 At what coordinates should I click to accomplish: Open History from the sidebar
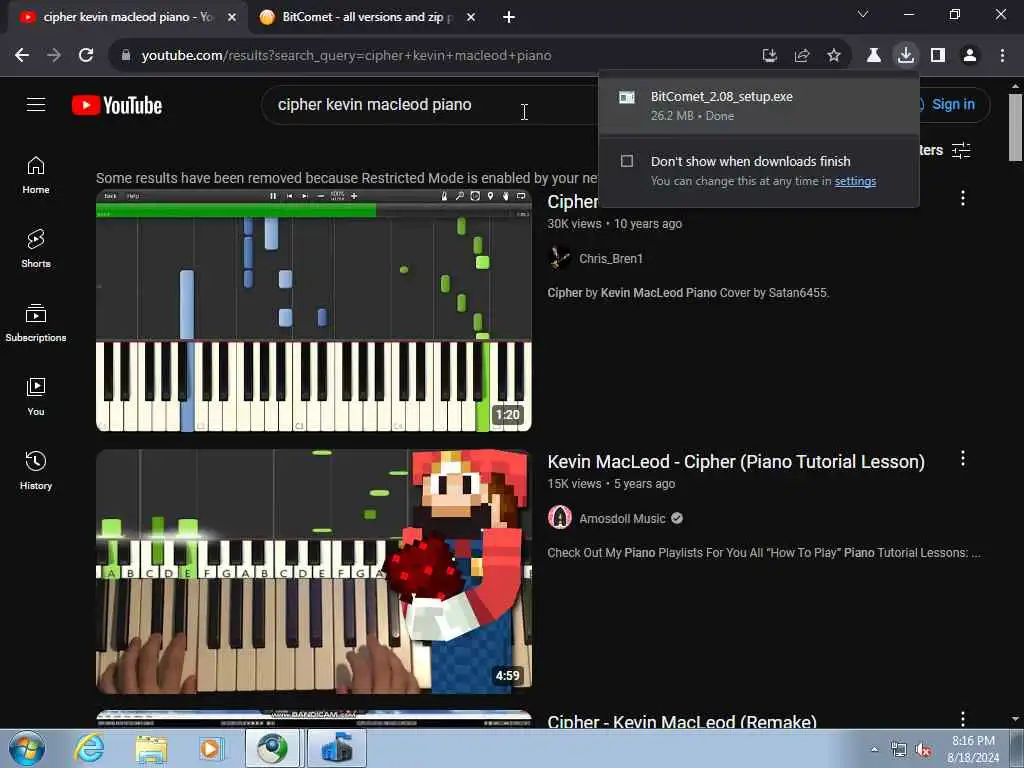coord(36,471)
